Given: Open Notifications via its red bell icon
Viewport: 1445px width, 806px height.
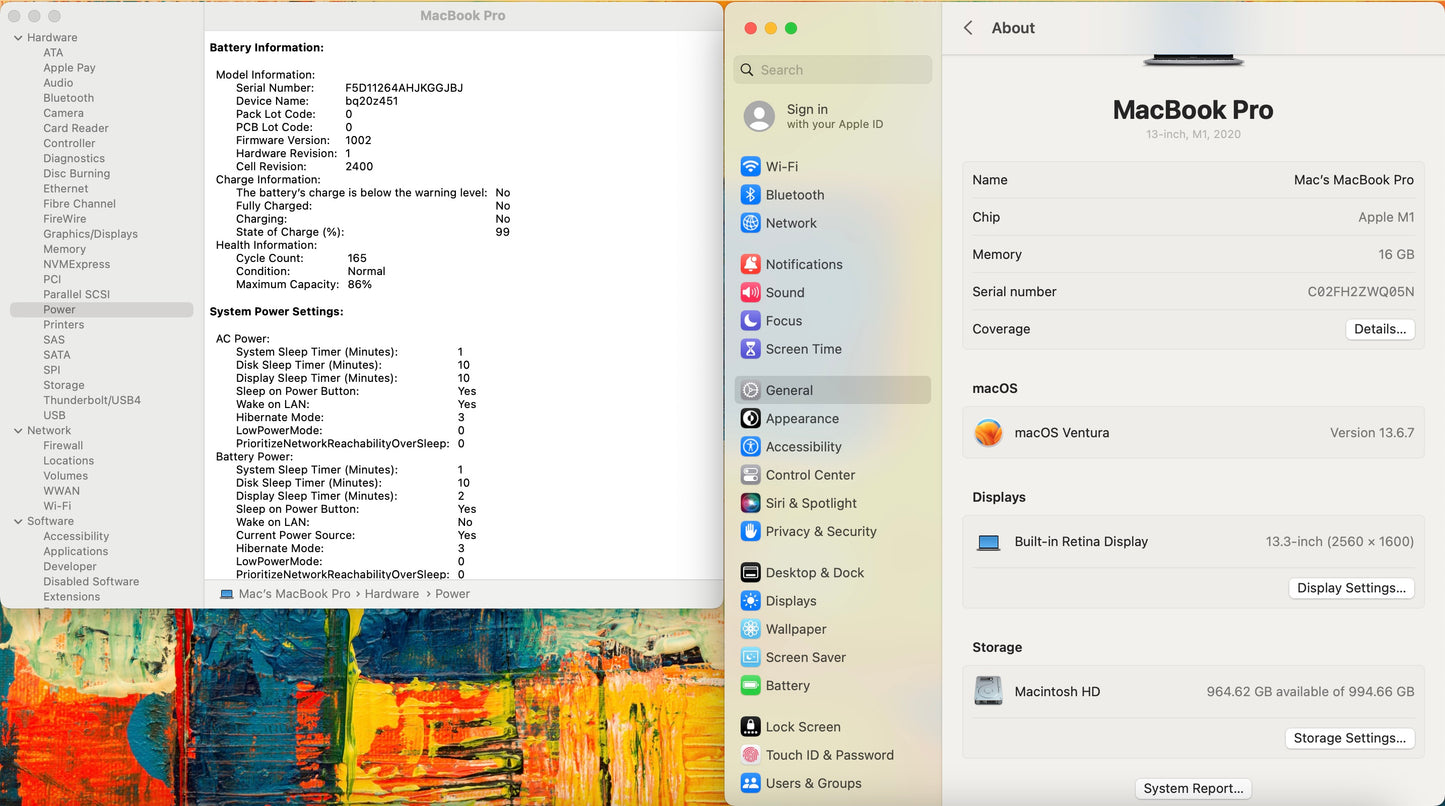Looking at the screenshot, I should (x=750, y=264).
